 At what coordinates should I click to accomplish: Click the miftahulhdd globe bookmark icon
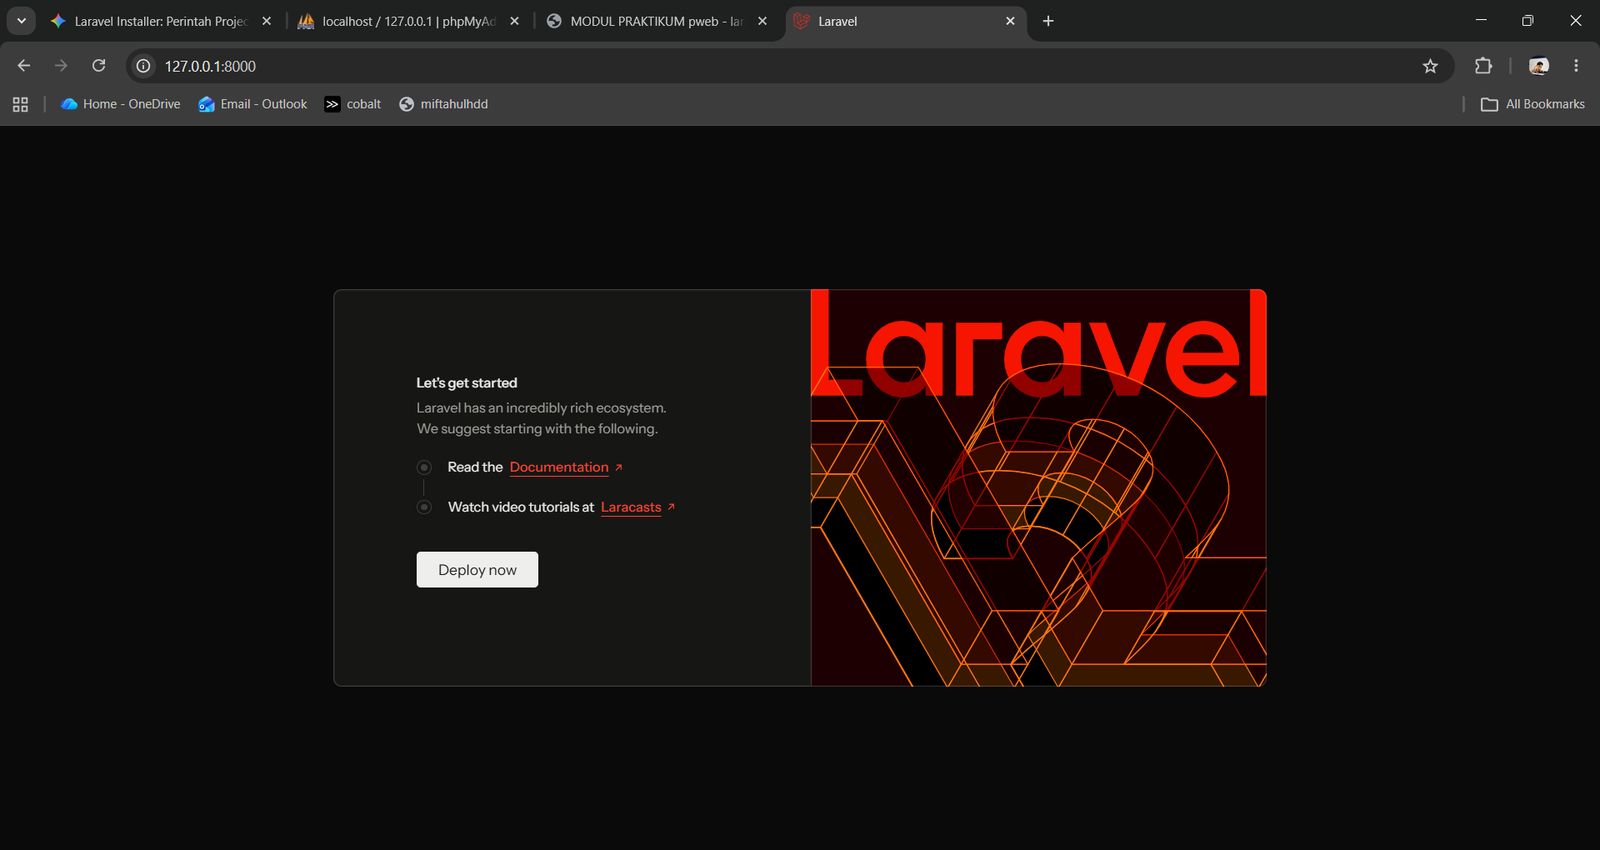coord(406,104)
